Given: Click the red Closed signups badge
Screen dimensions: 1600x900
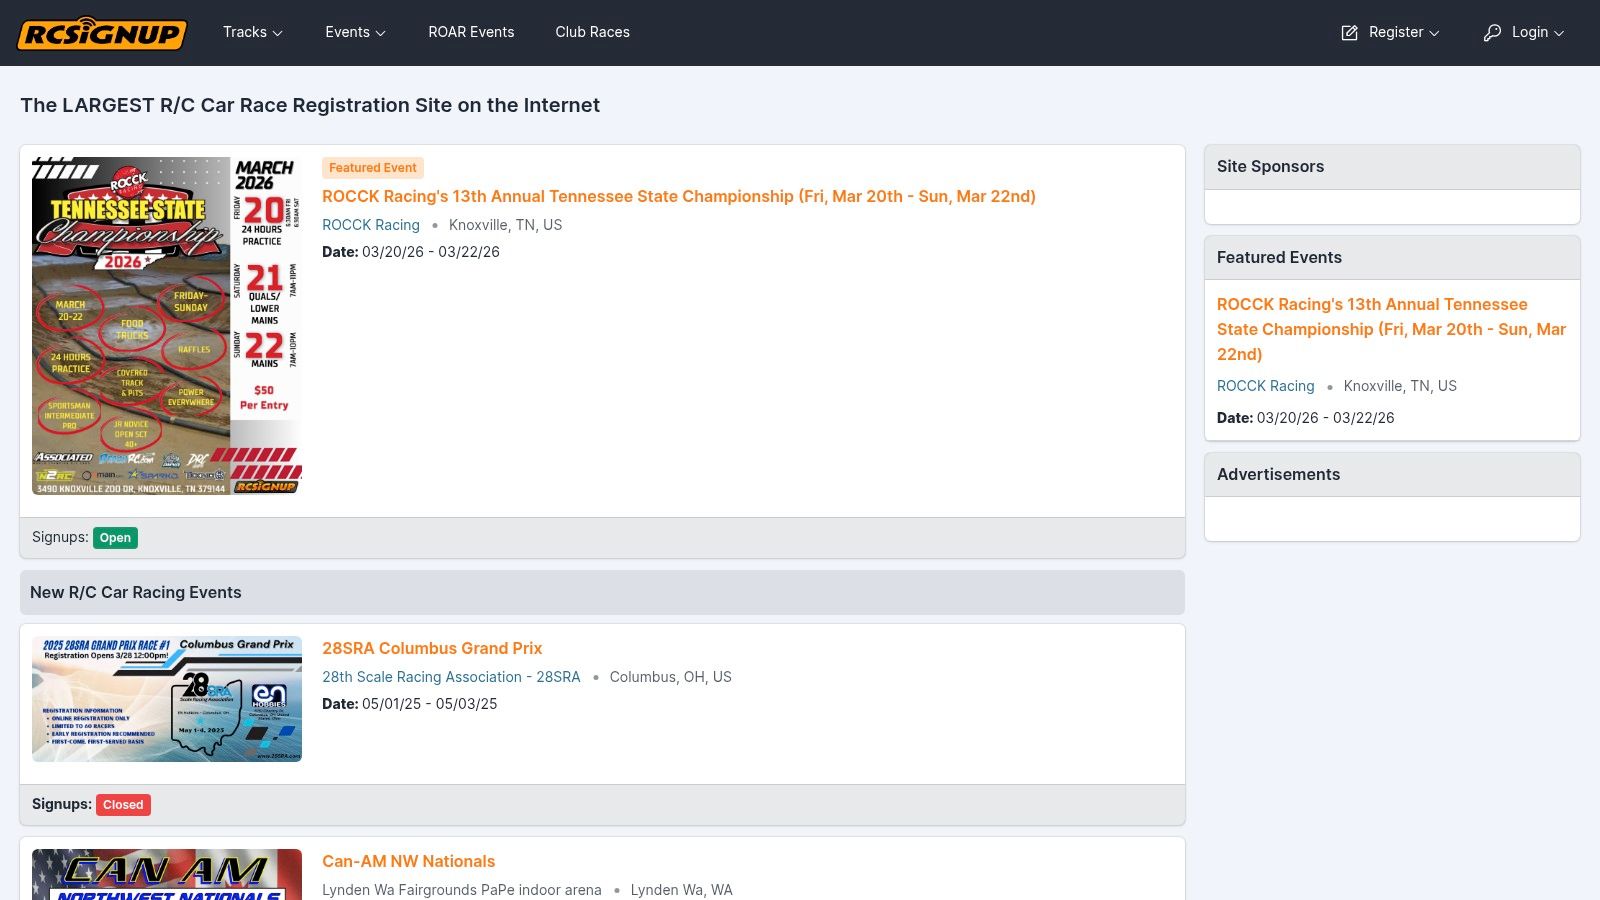Looking at the screenshot, I should click(123, 805).
